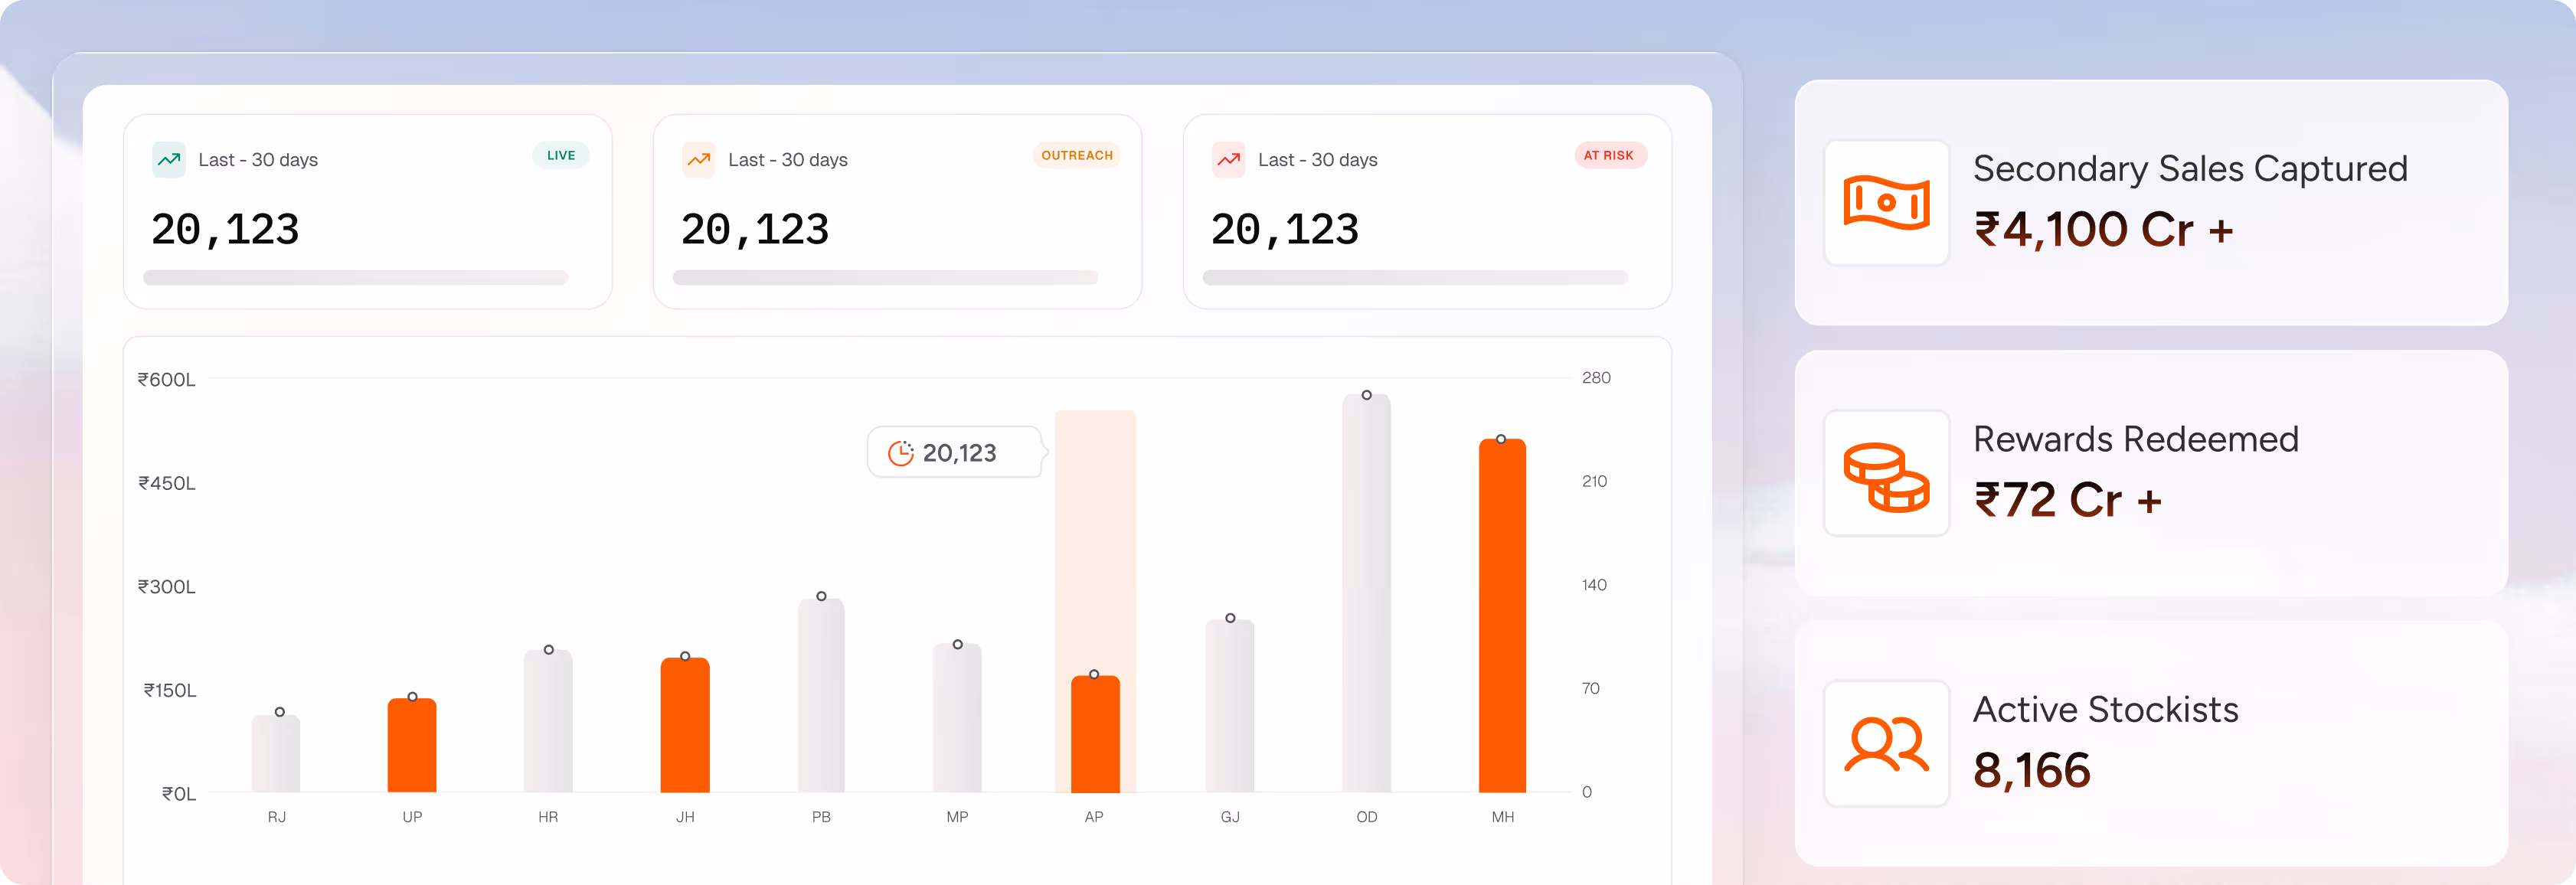2576x885 pixels.
Task: Click the coins icon beside Rewards Redeemed
Action: 1886,477
